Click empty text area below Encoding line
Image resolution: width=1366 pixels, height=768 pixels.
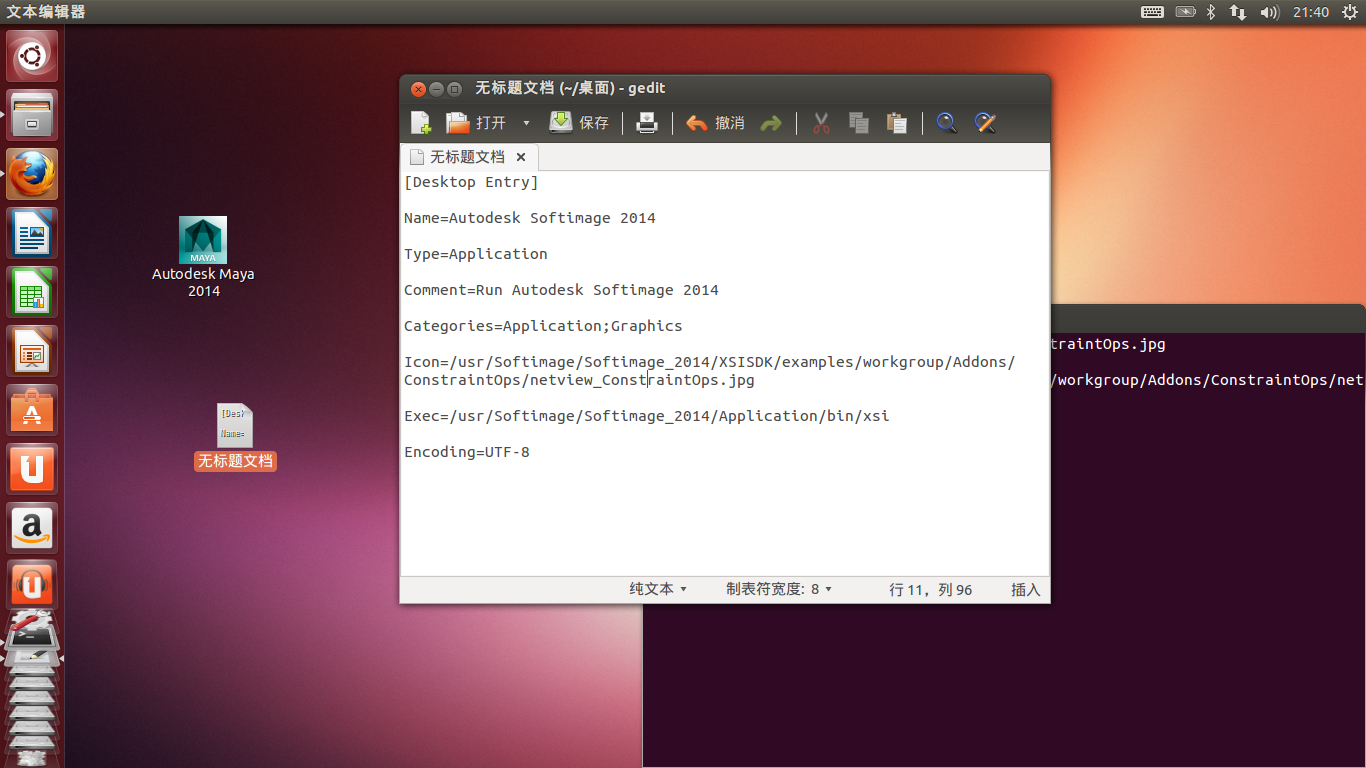coord(724,520)
